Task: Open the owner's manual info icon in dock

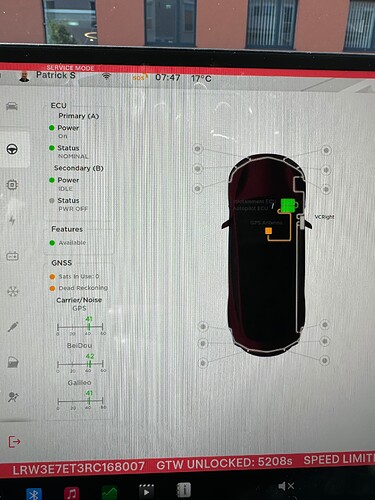Action: coord(183,490)
